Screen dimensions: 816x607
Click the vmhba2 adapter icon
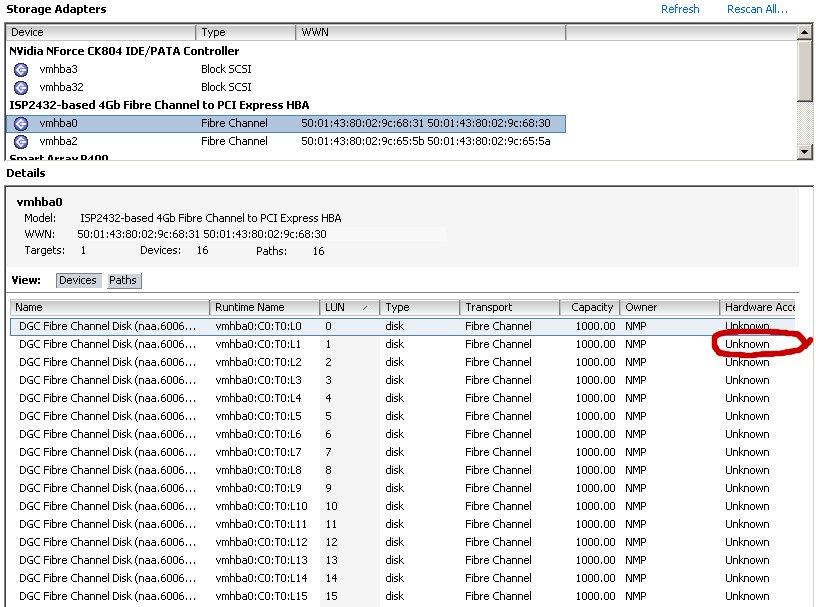point(21,141)
